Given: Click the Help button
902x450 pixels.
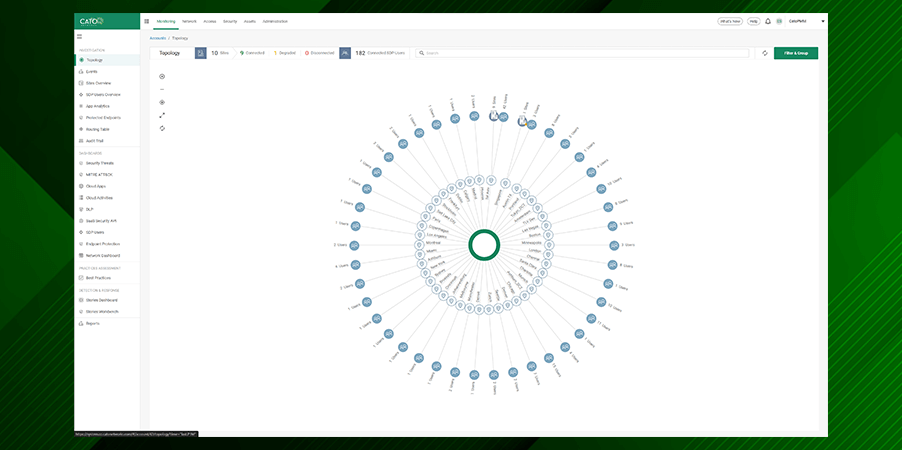Looking at the screenshot, I should (753, 20).
